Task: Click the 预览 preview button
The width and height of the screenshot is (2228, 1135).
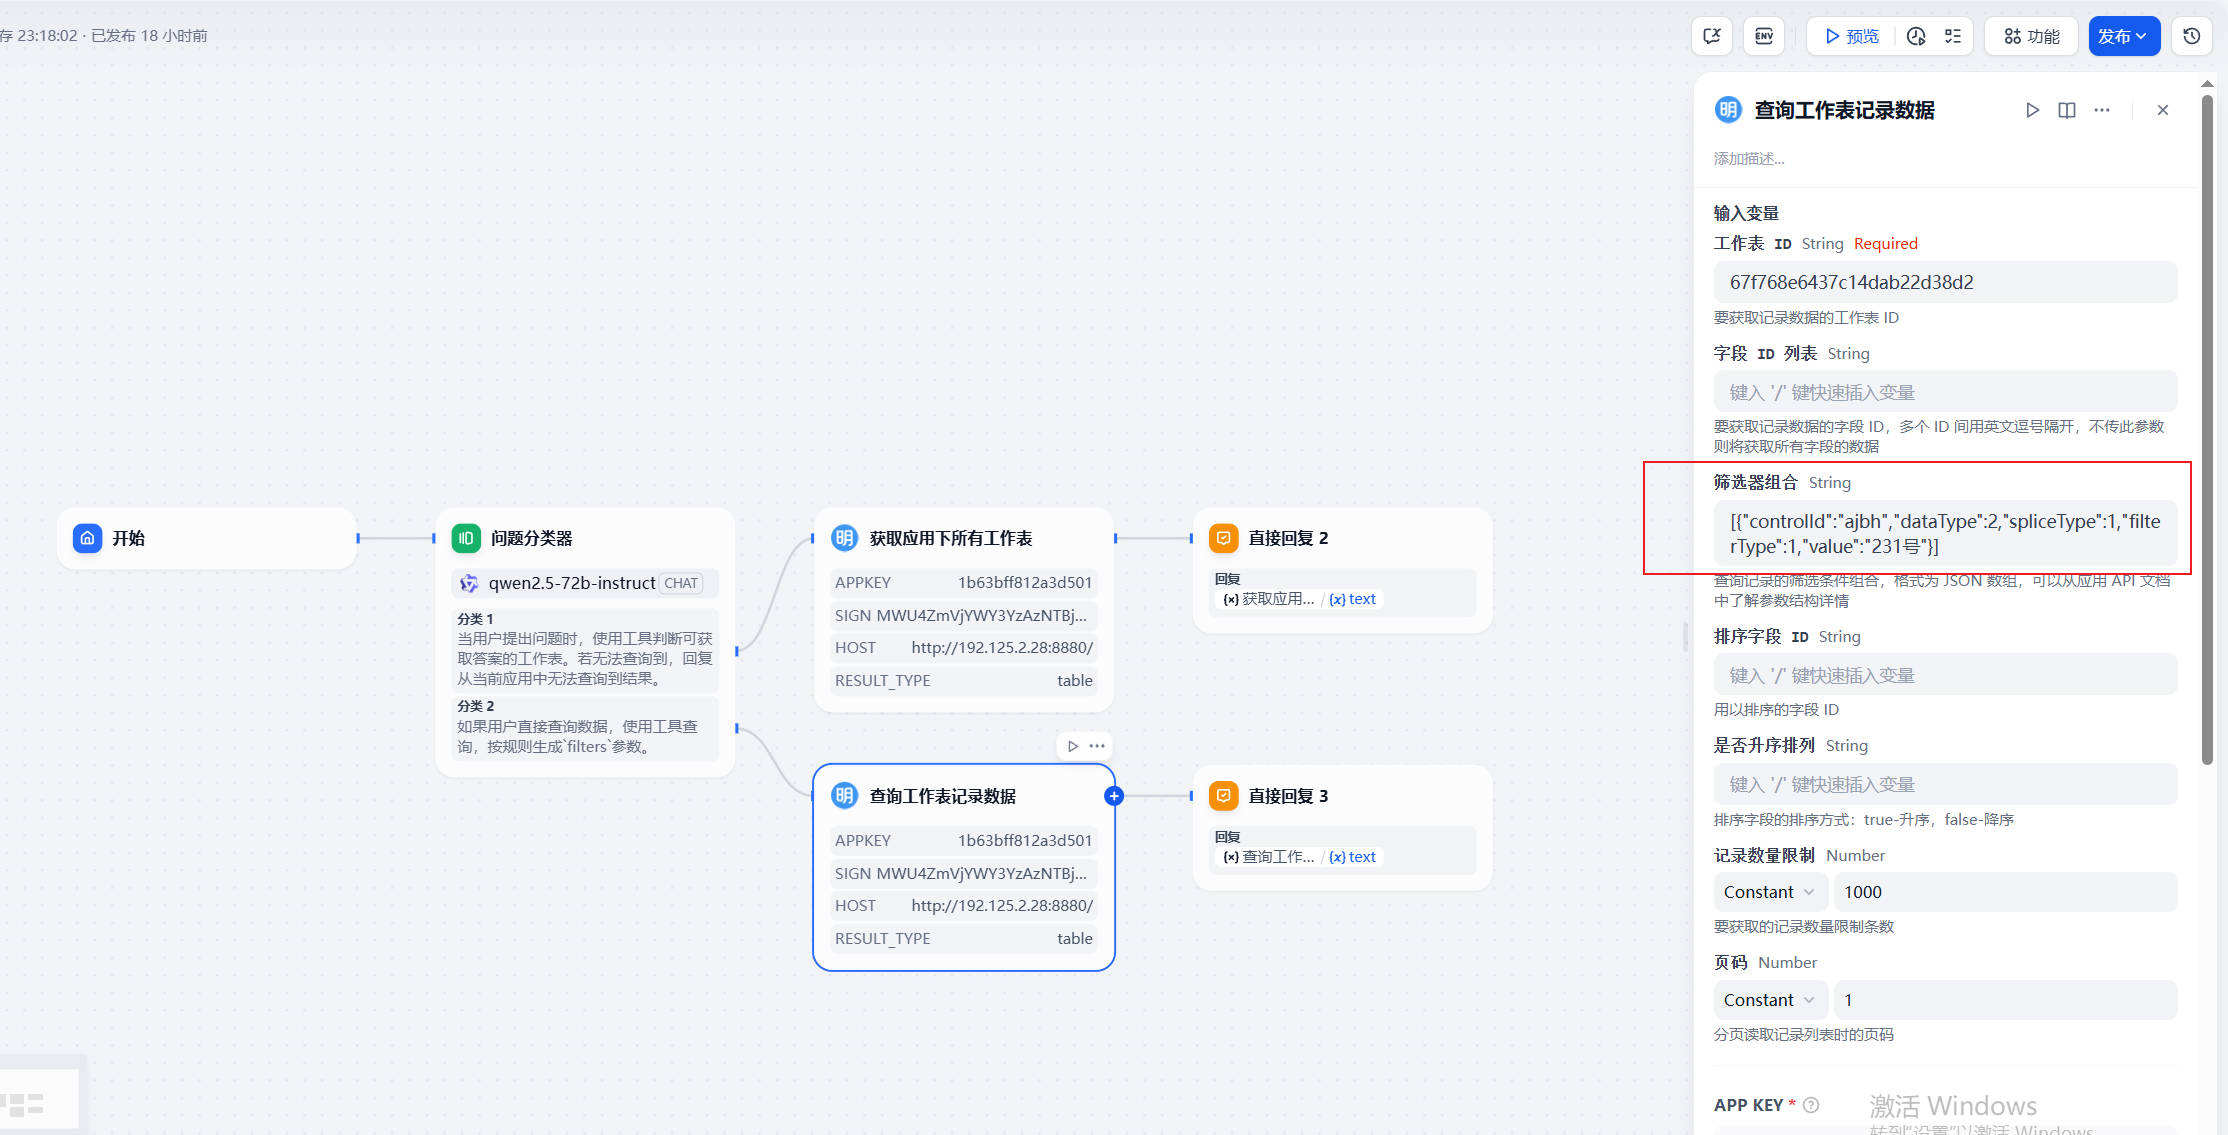Action: click(1852, 36)
